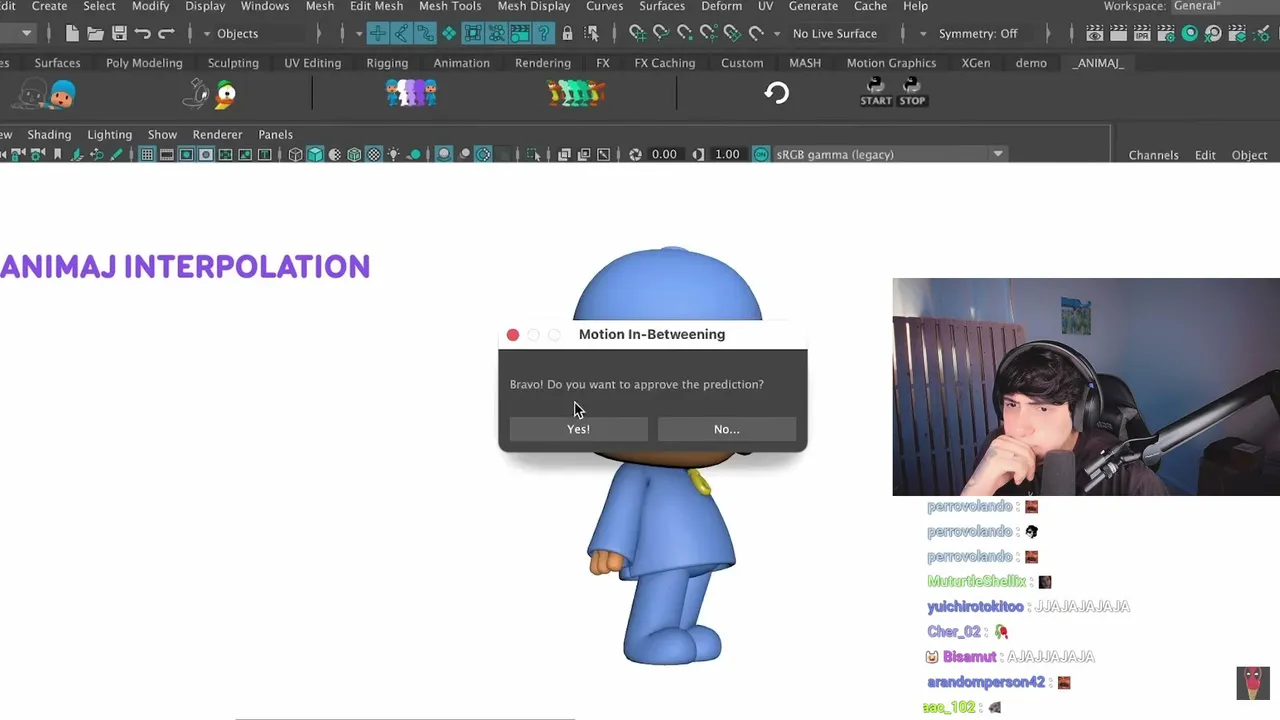The image size is (1280, 720).
Task: Toggle the miscellaneous selection mask (question mark)
Action: [545, 33]
